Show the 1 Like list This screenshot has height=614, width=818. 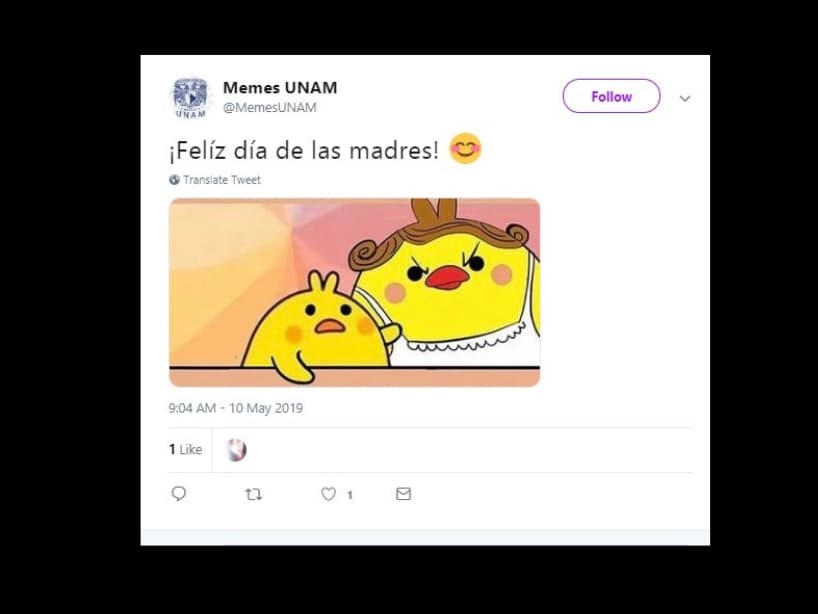pyautogui.click(x=185, y=450)
